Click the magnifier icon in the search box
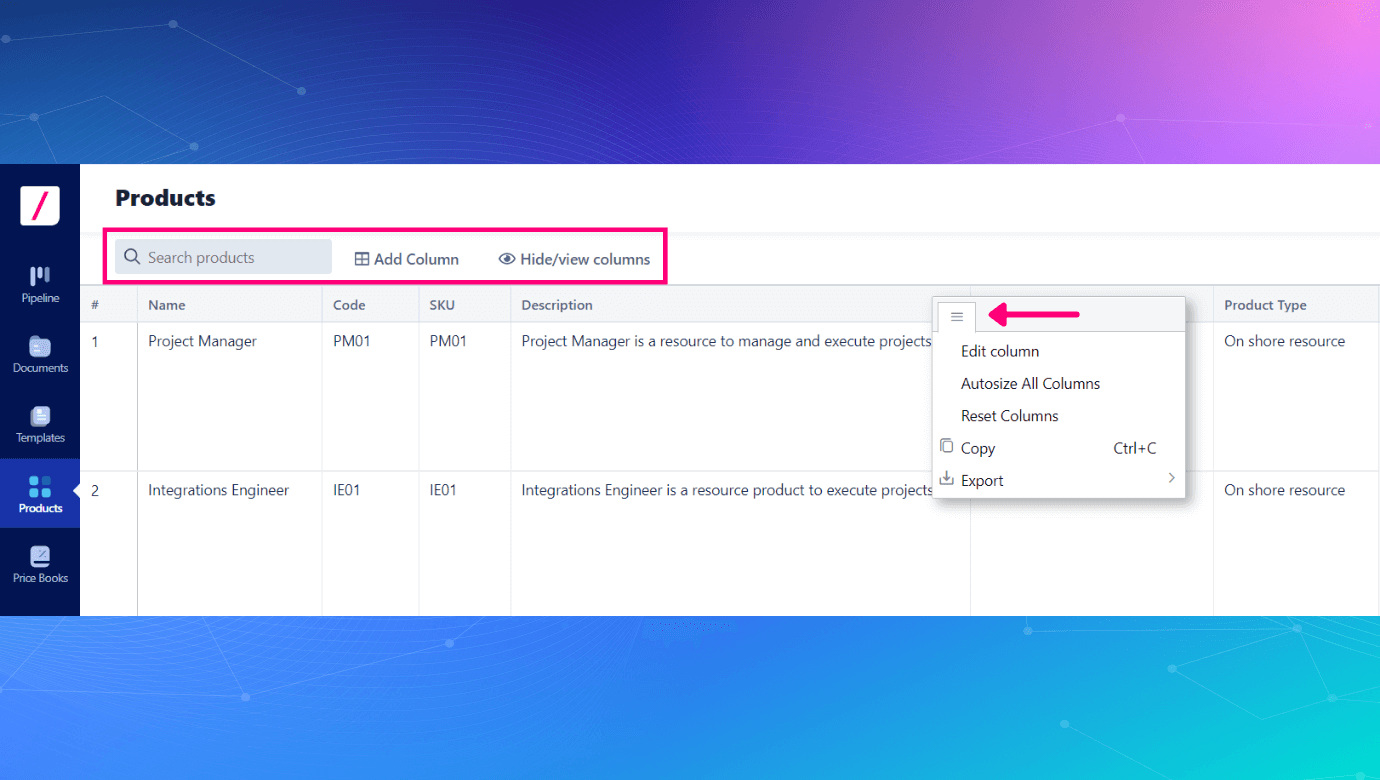The height and width of the screenshot is (780, 1380). (131, 257)
